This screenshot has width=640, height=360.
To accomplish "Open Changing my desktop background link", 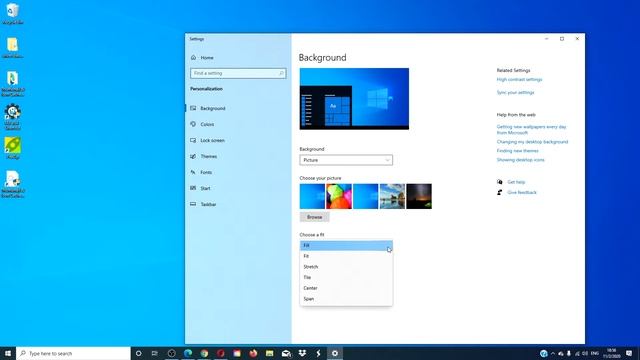I will coord(532,142).
